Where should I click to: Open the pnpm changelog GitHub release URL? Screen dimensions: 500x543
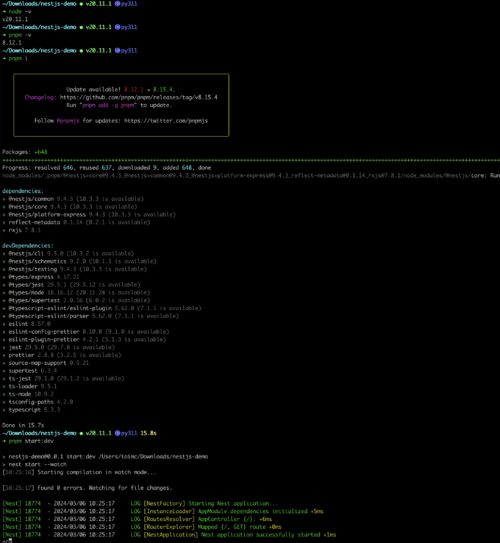pyautogui.click(x=139, y=97)
